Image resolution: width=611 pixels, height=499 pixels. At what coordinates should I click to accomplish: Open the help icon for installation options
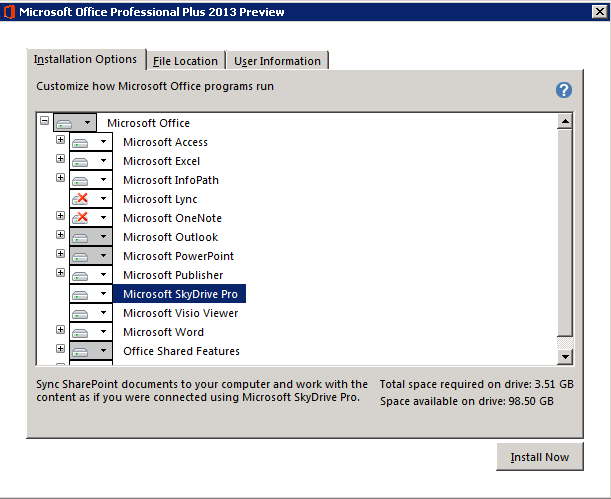[x=564, y=90]
